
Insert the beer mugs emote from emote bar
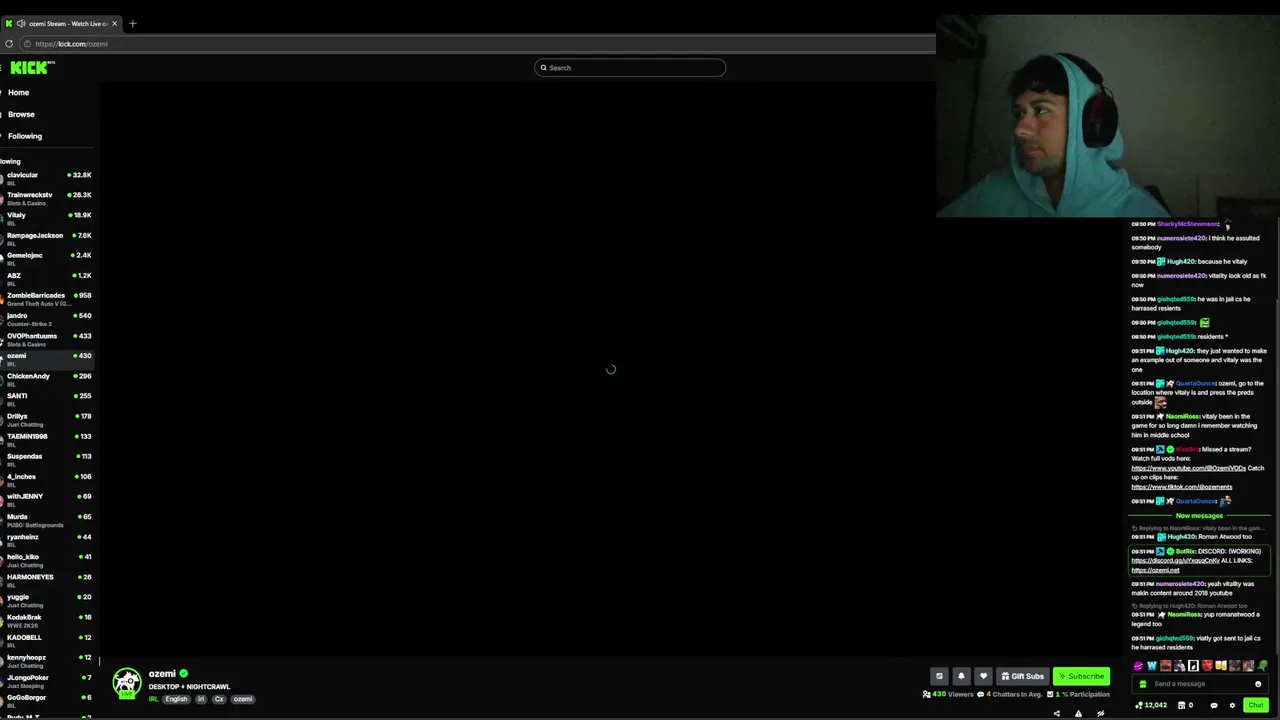[1221, 666]
